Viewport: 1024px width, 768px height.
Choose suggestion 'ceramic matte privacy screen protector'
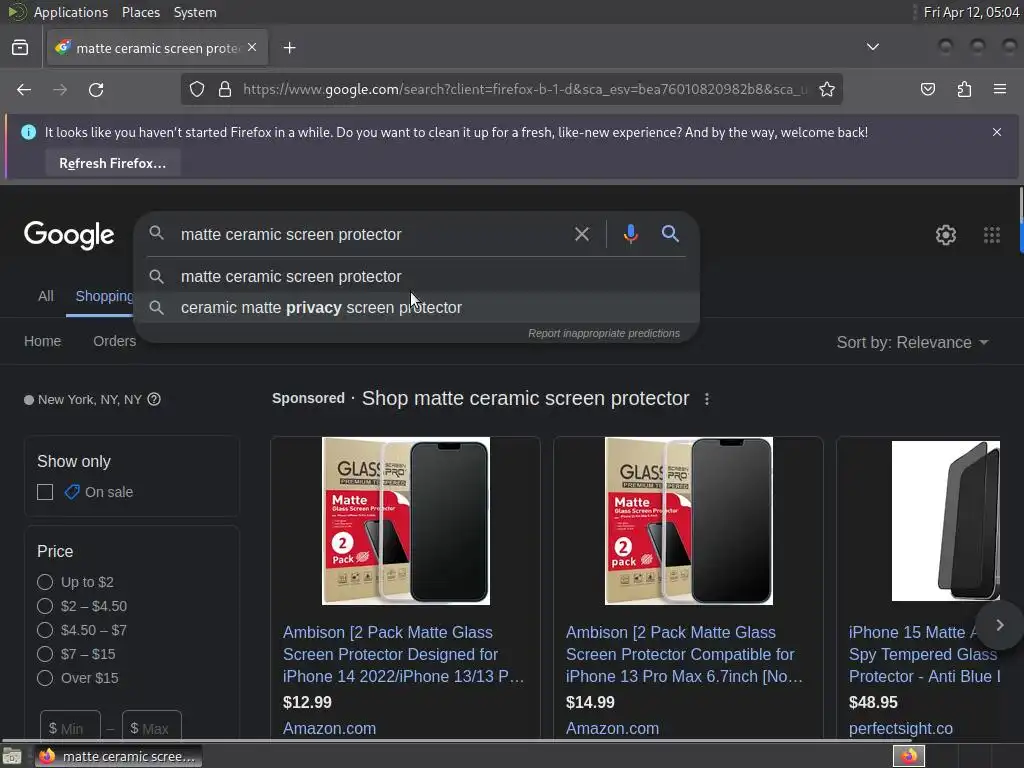(417, 308)
